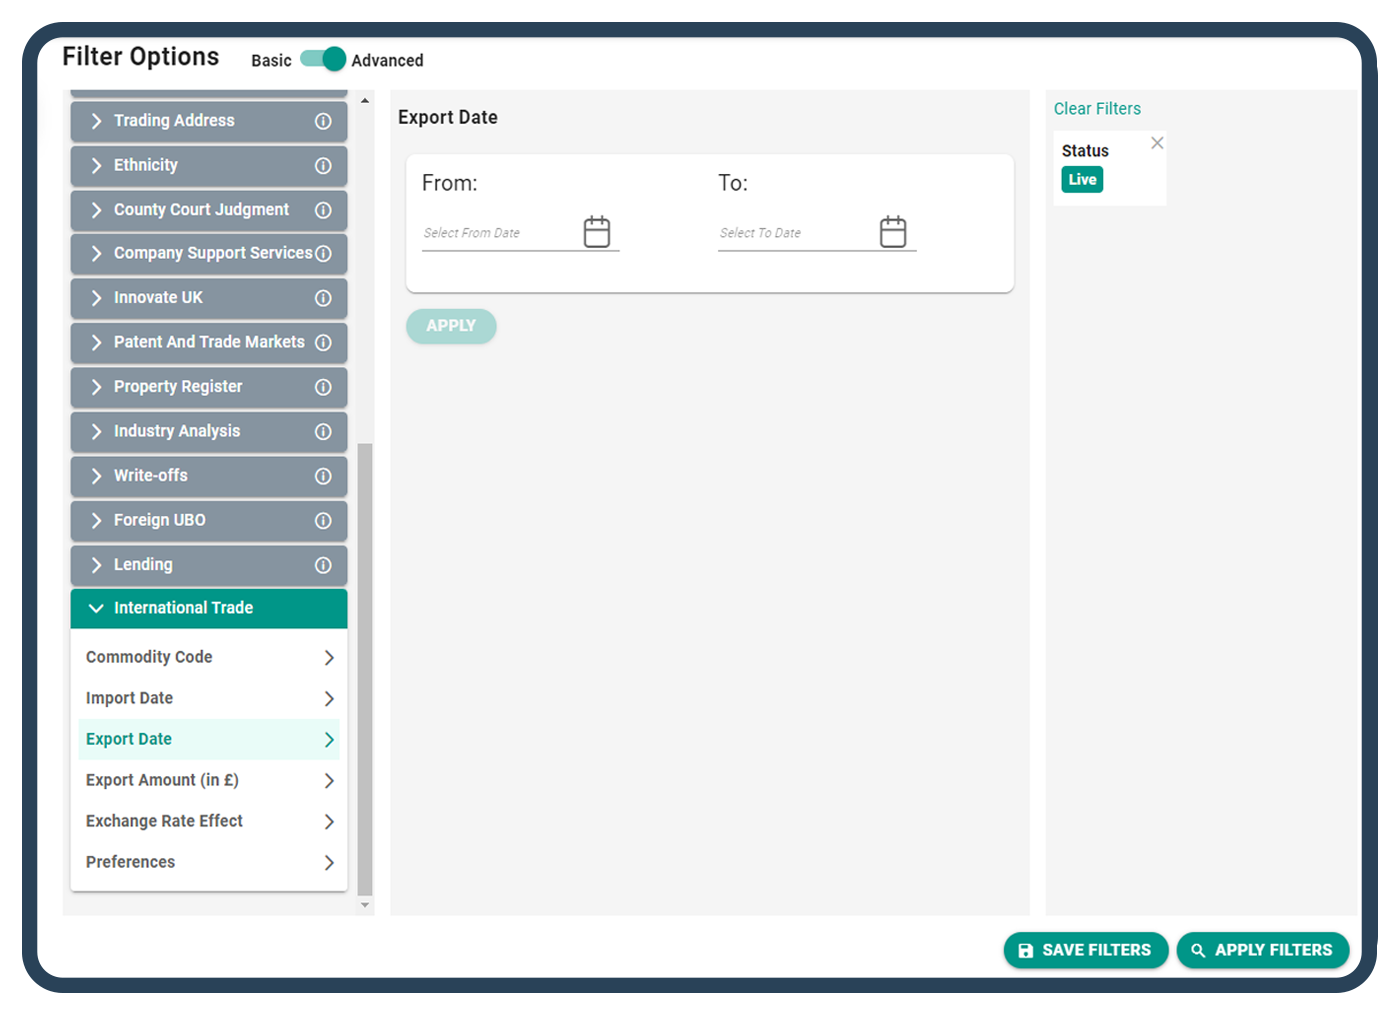Expand the Company Support Services section
This screenshot has height=1028, width=1396.
click(209, 254)
